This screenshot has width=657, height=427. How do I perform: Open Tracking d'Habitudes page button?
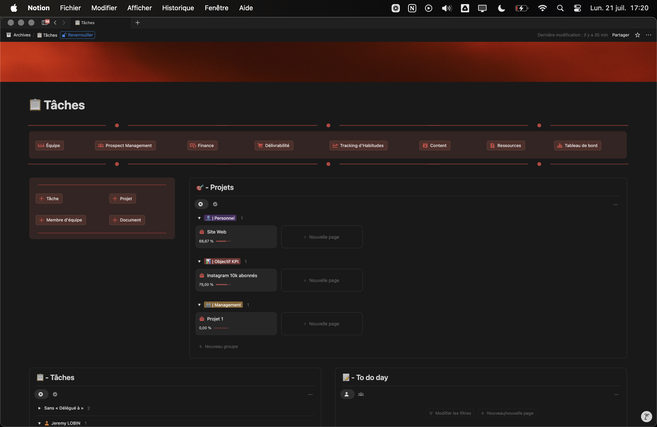358,145
